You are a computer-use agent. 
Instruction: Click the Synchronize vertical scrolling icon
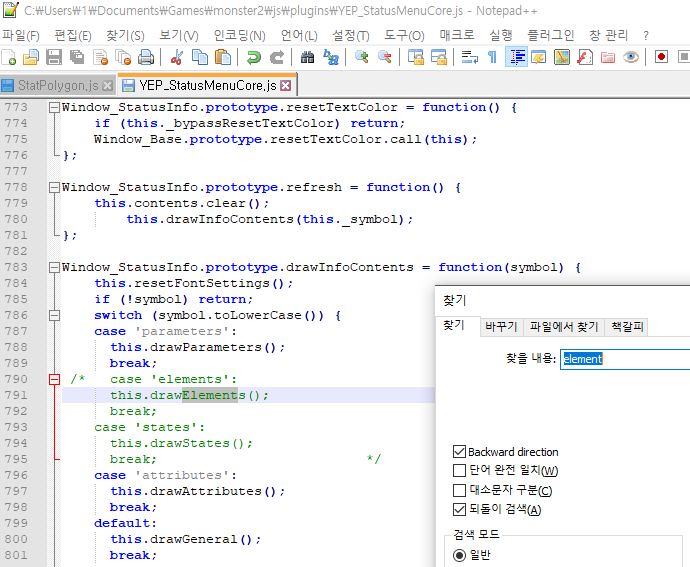(415, 57)
